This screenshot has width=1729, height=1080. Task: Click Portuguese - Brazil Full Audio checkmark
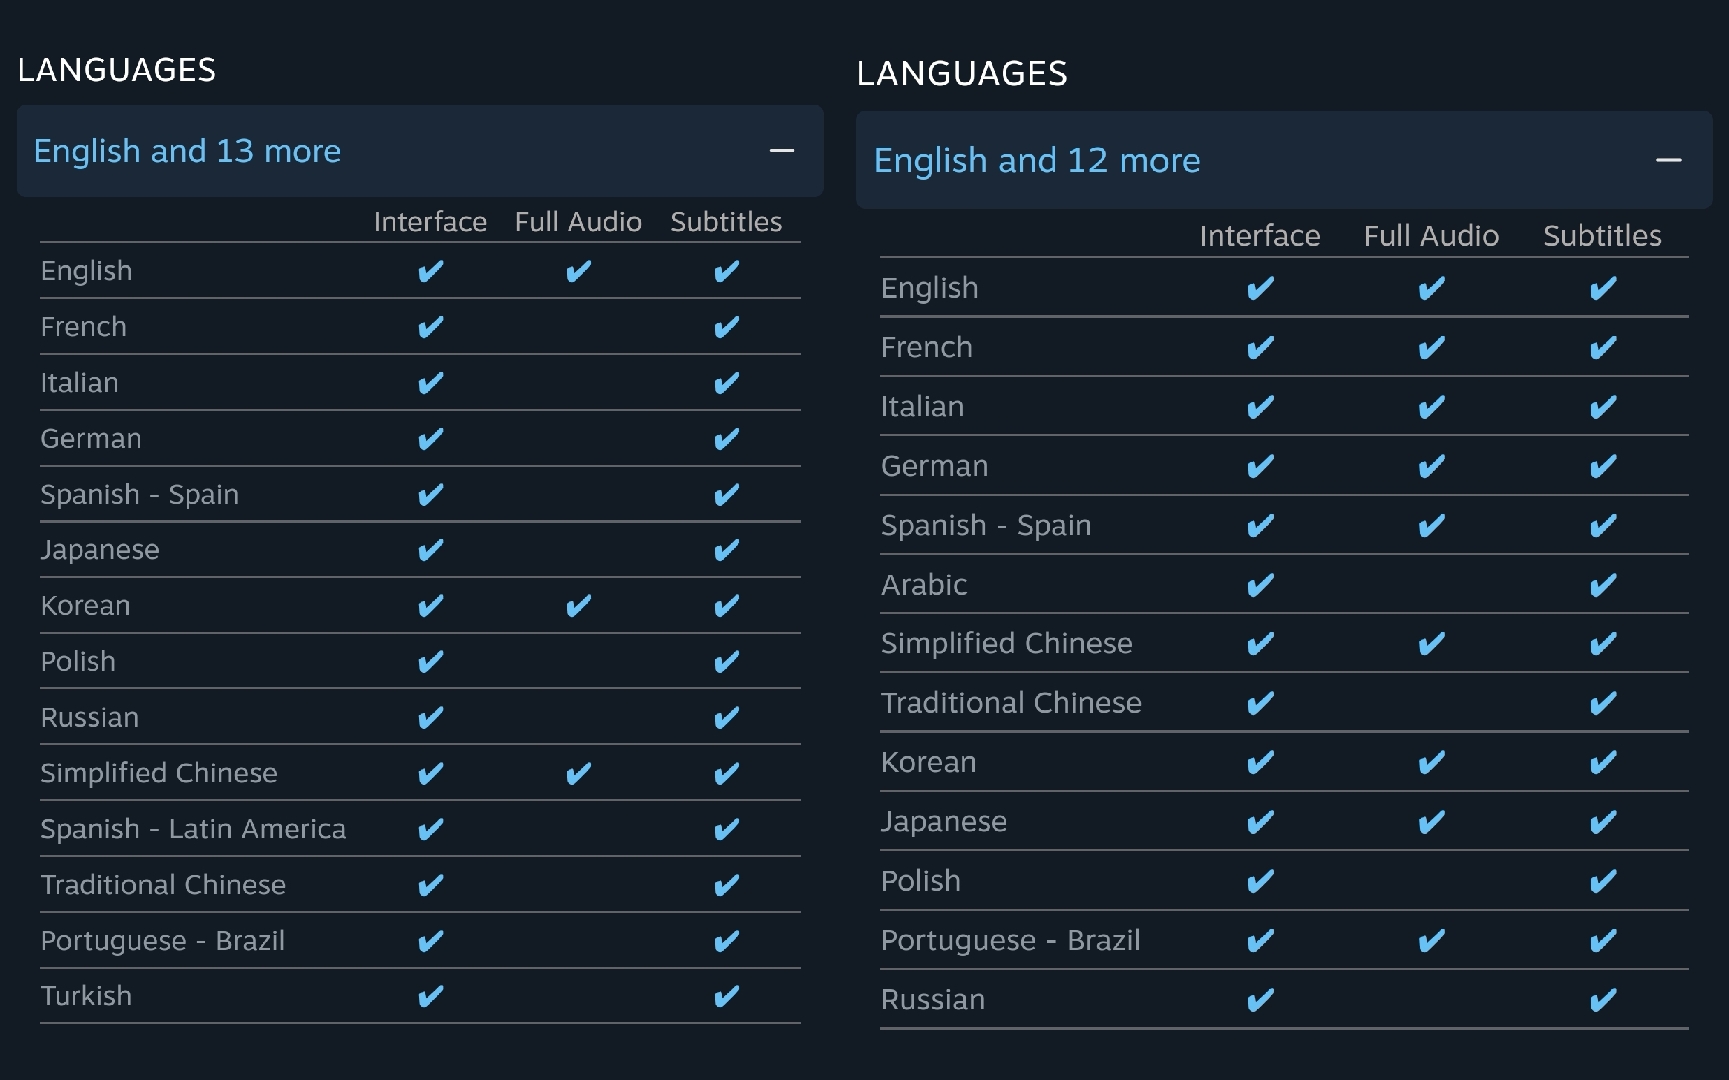click(1431, 941)
